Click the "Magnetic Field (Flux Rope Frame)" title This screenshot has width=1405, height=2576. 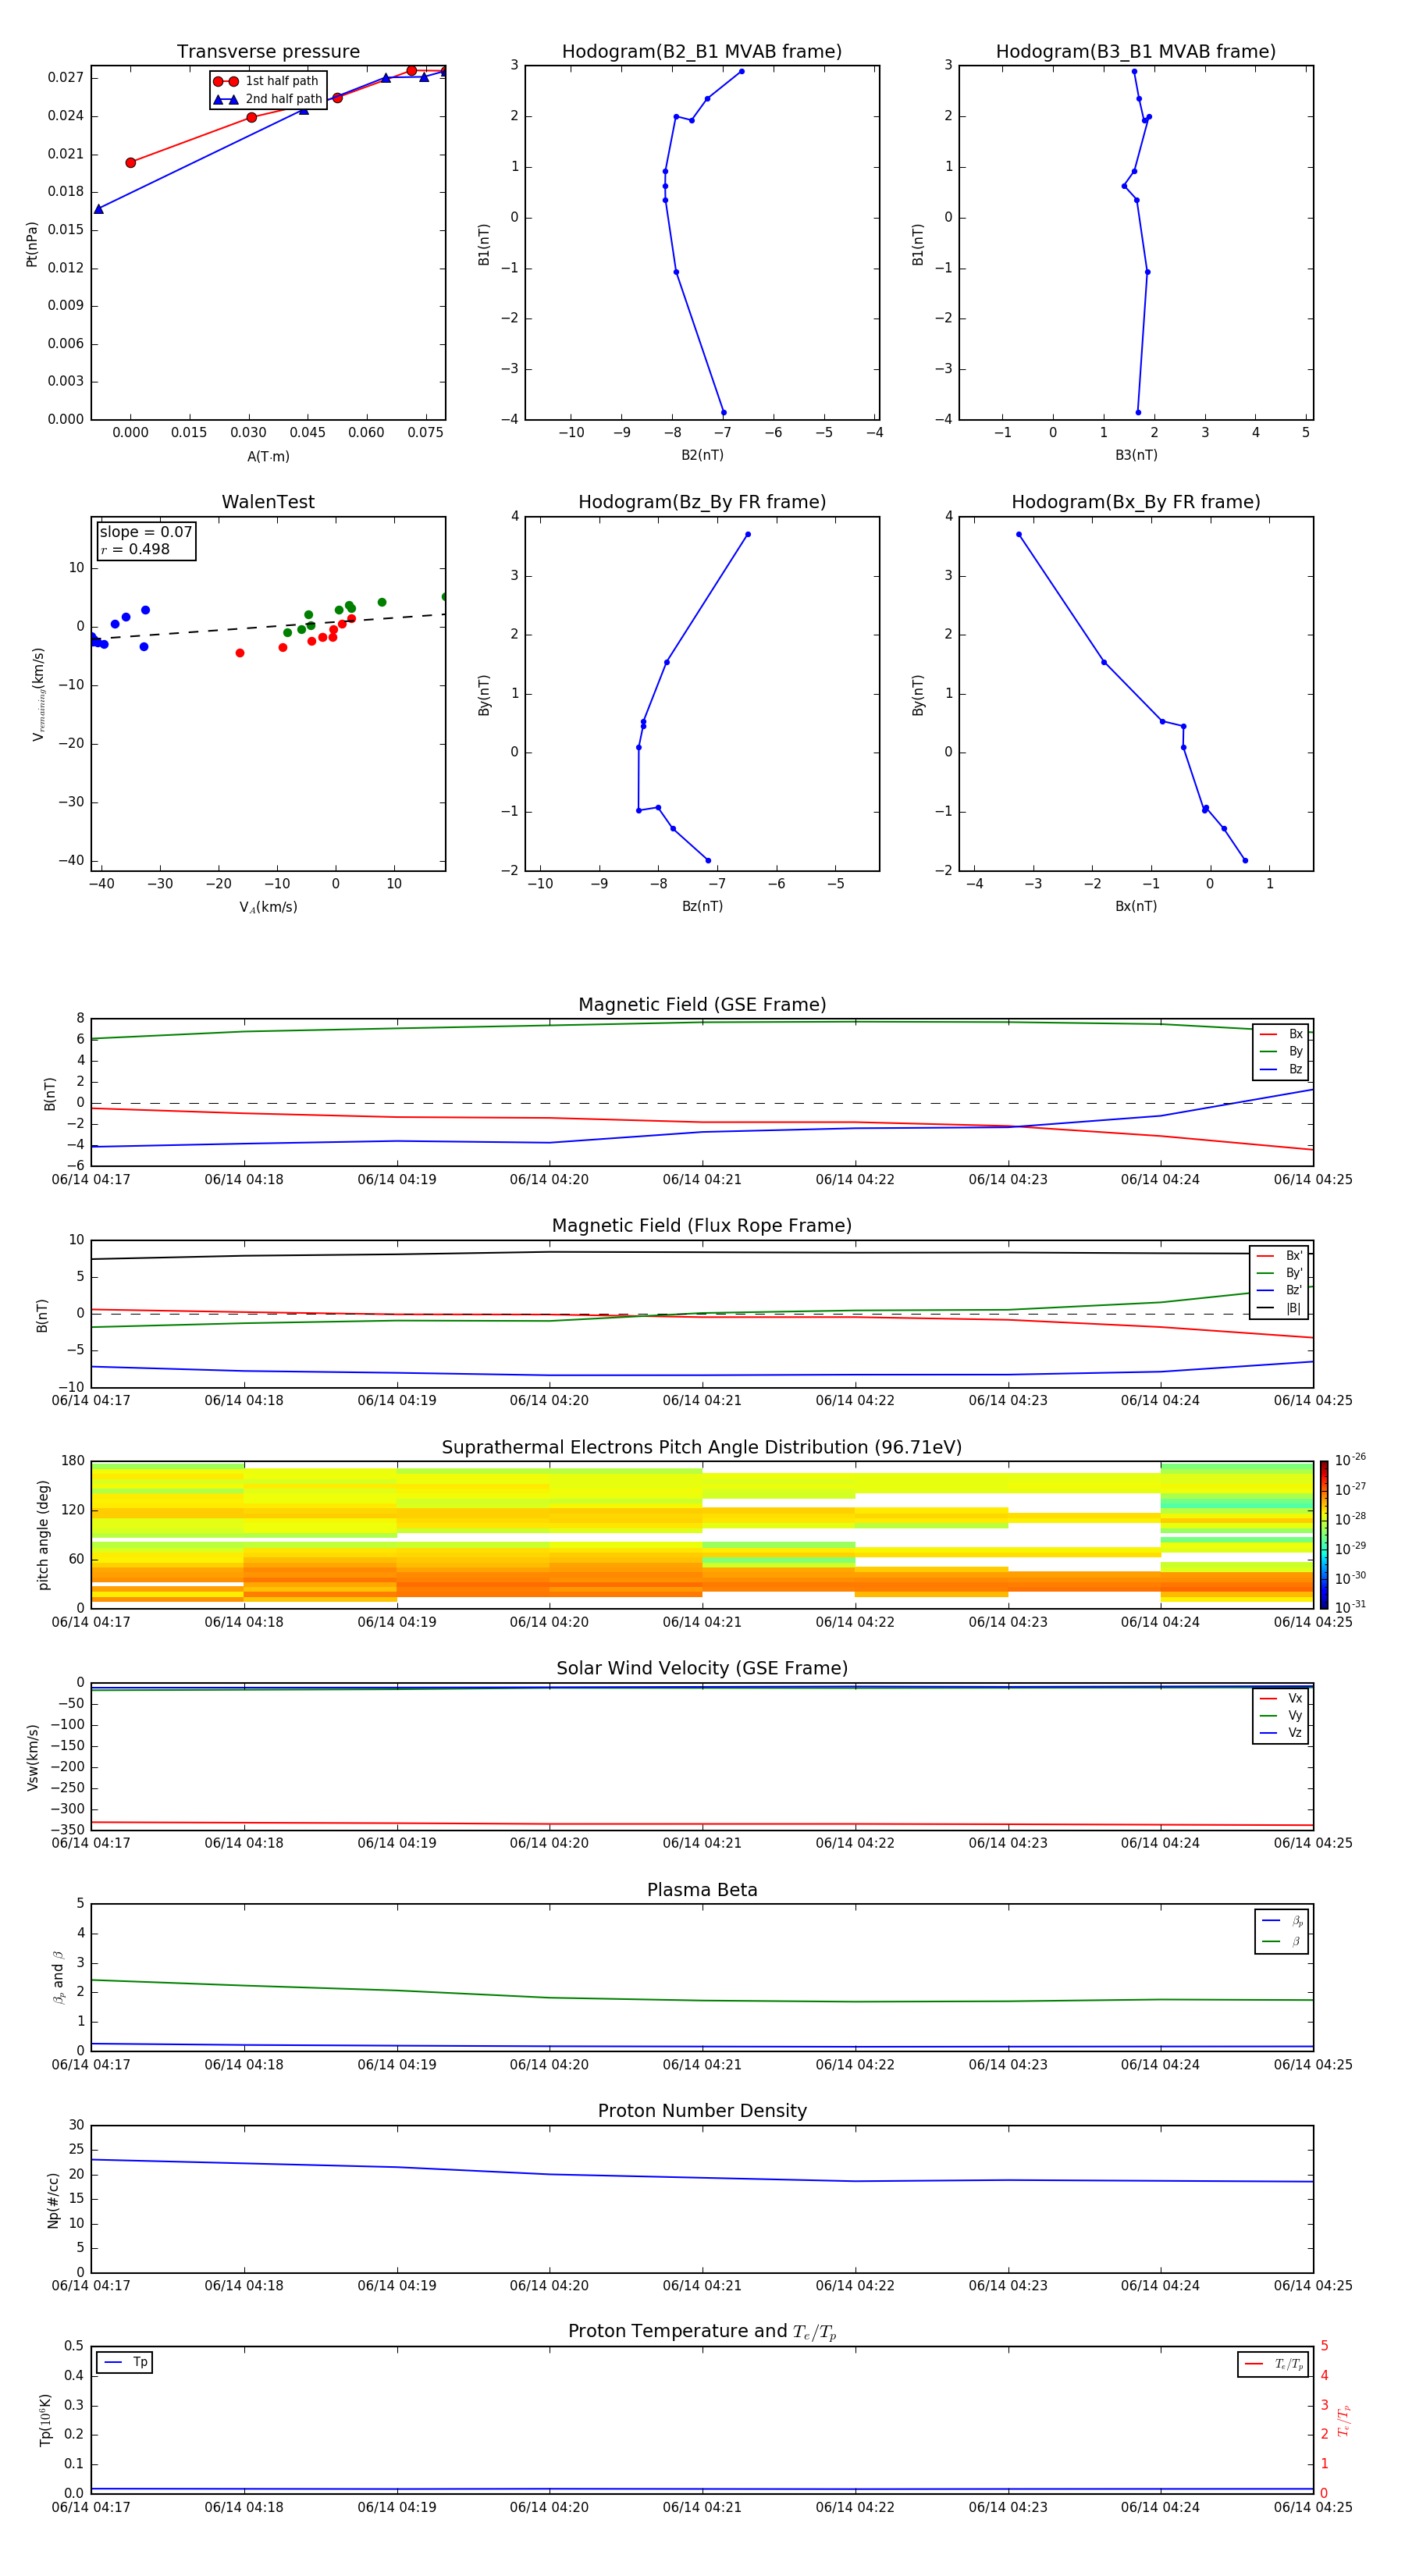pos(702,1226)
